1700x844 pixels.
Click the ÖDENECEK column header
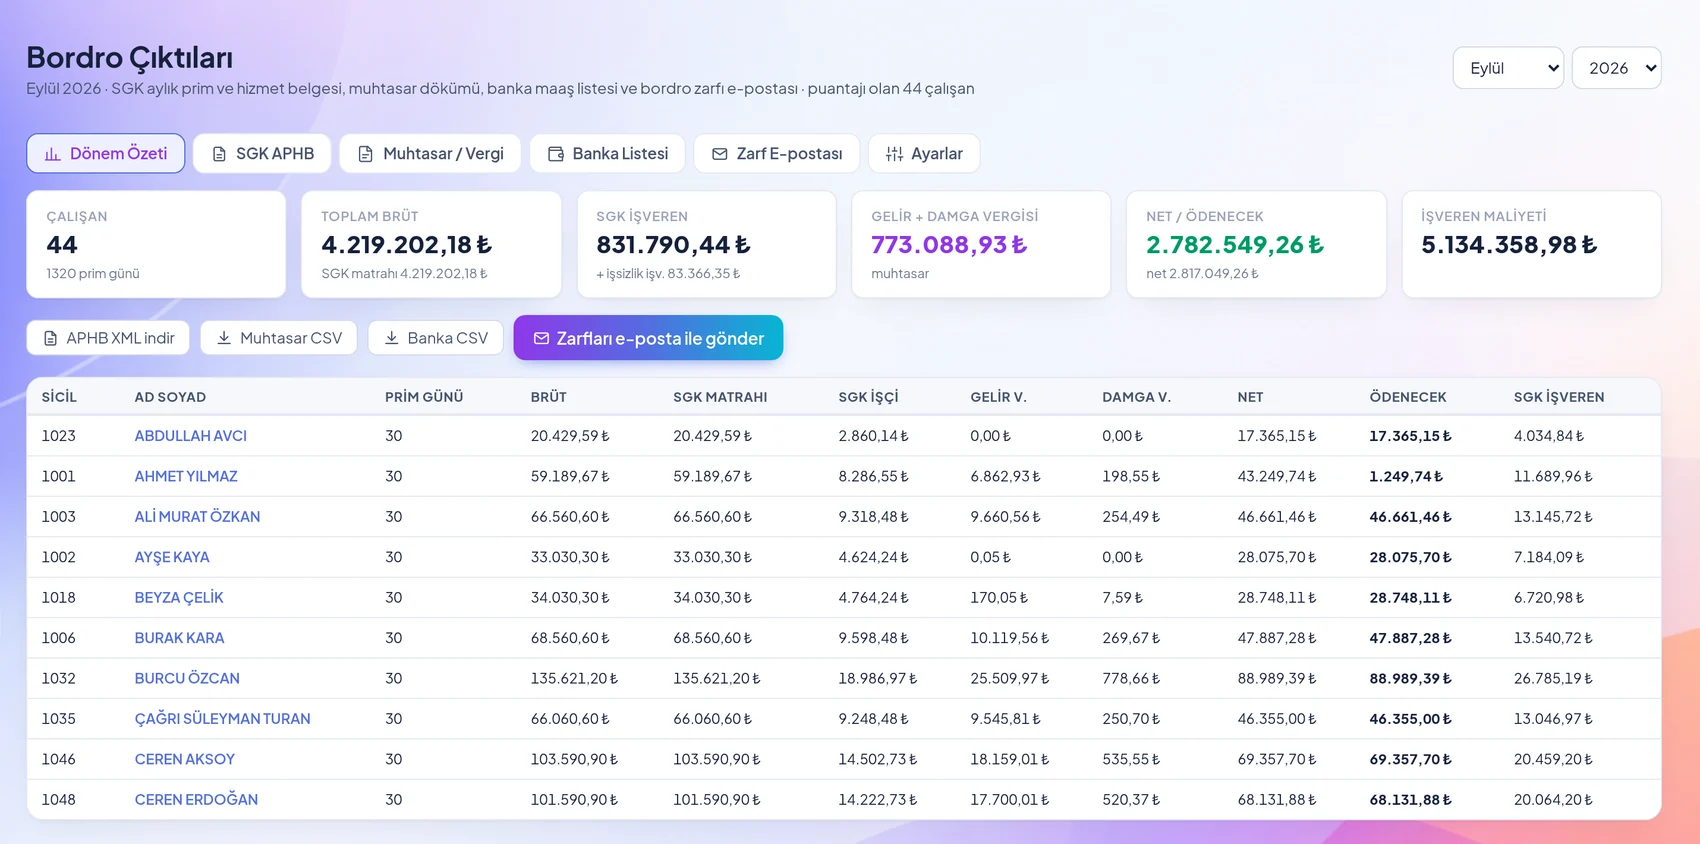coord(1408,397)
